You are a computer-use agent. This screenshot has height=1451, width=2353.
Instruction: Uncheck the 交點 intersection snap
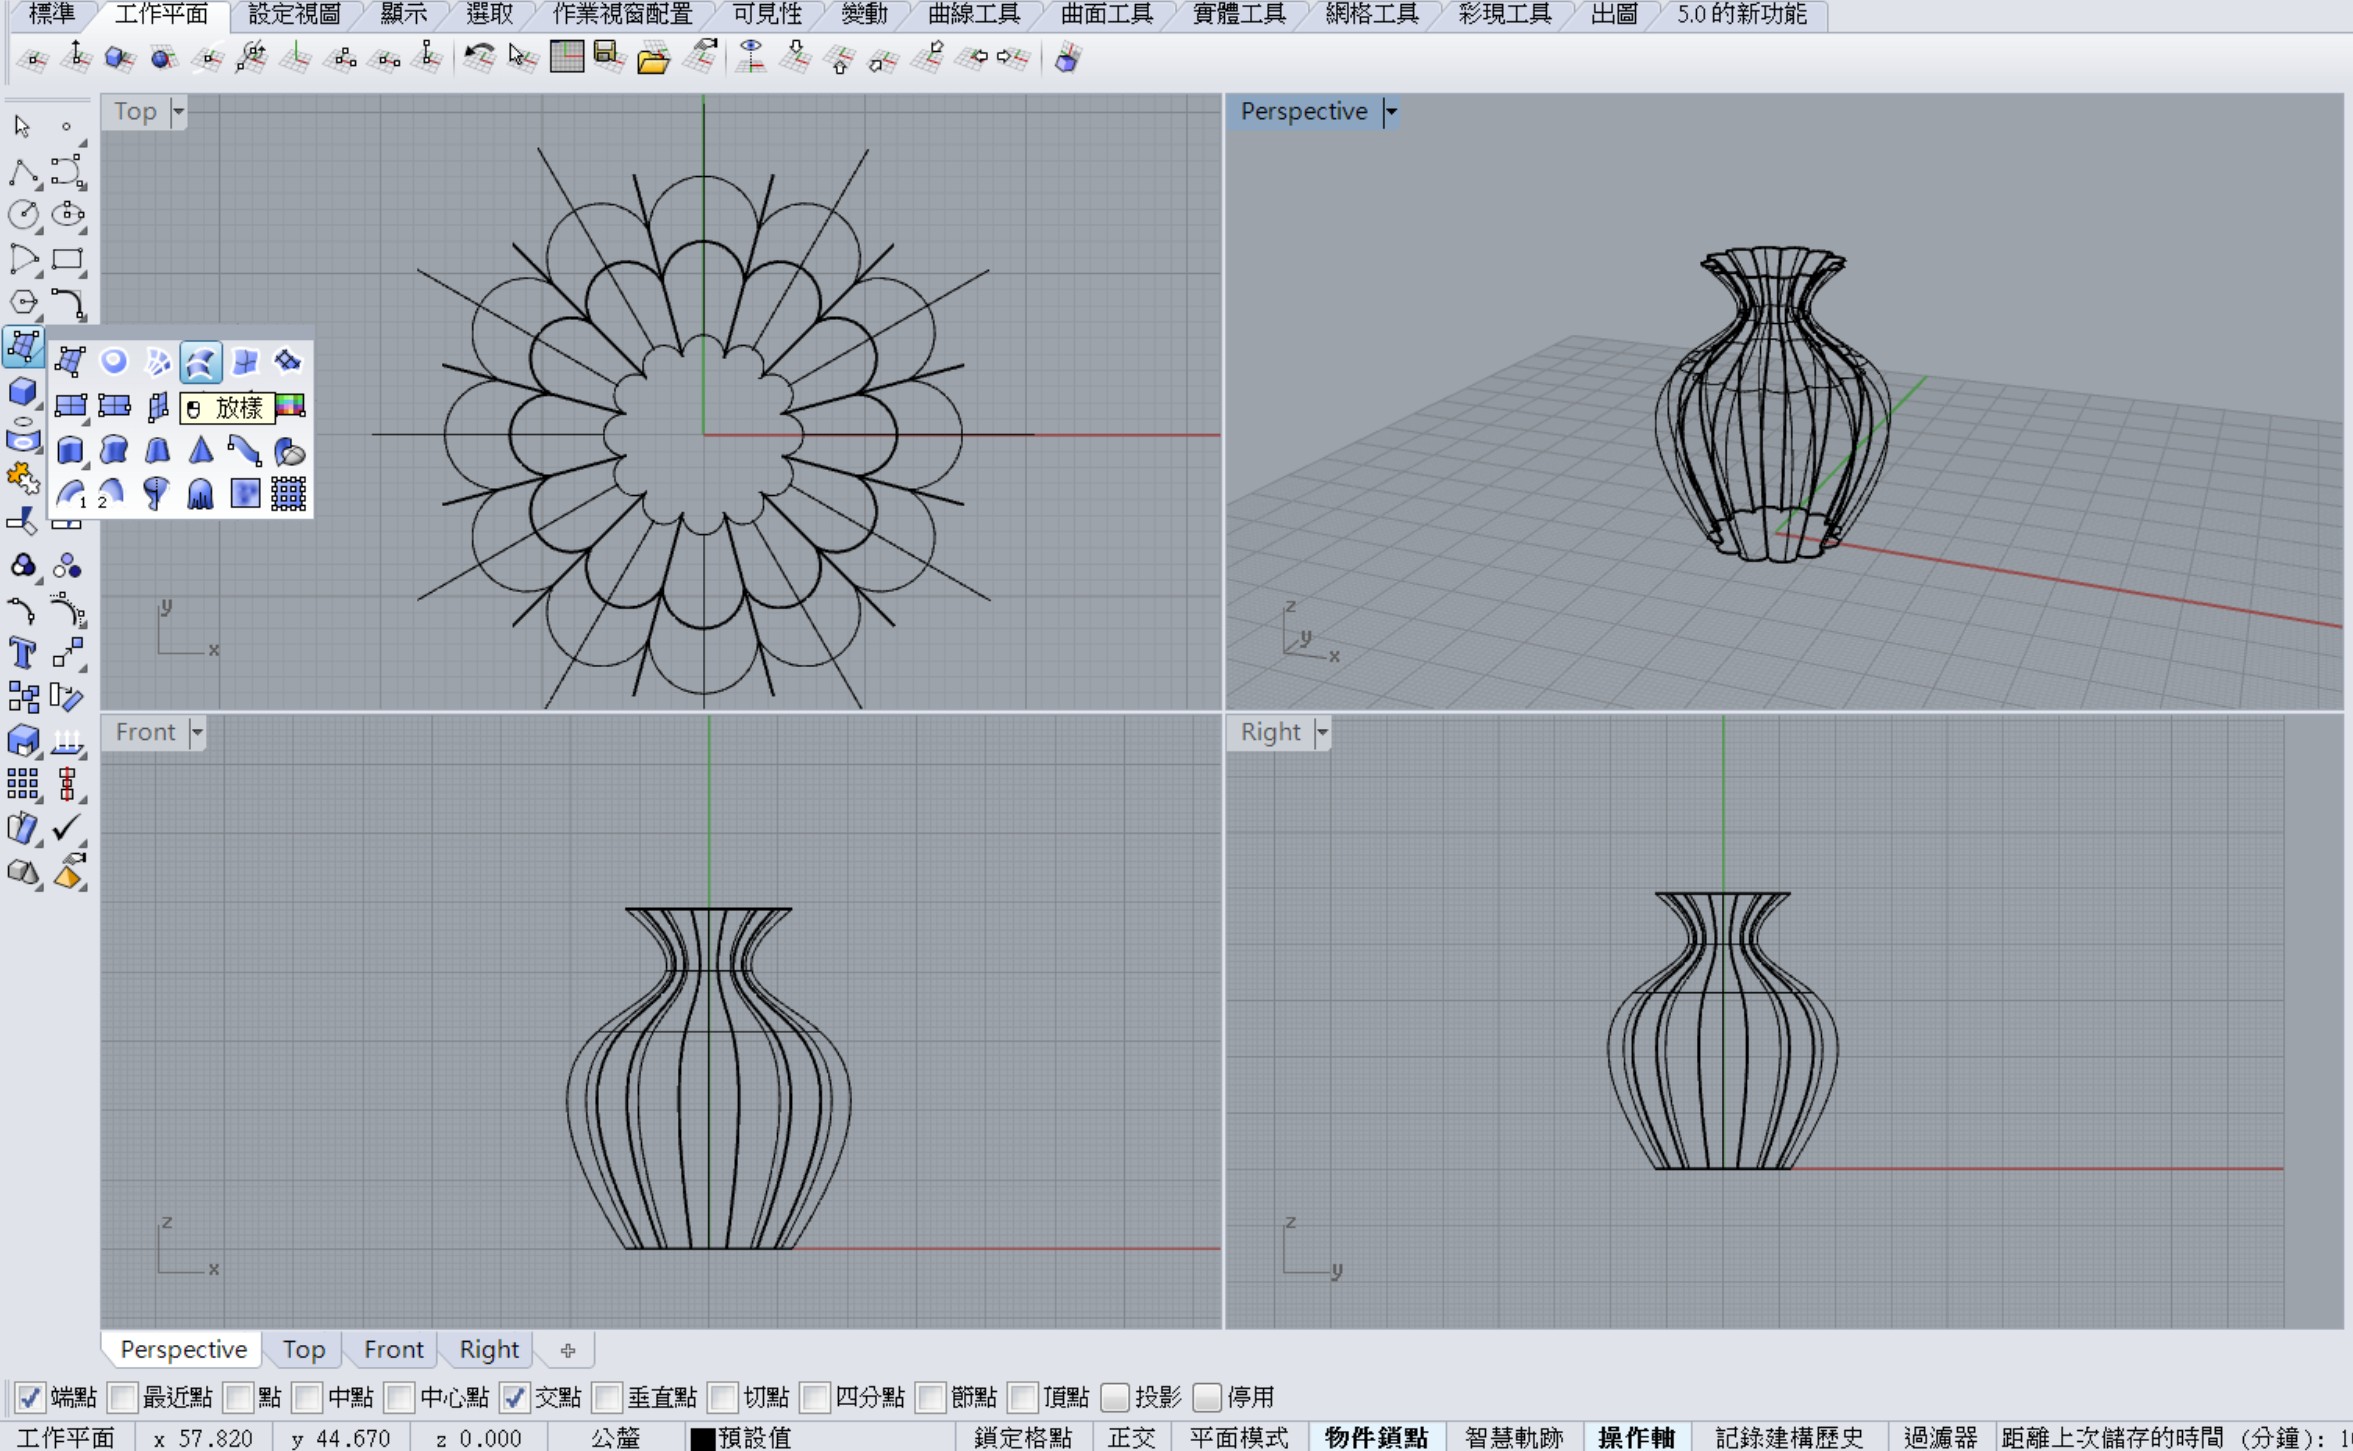[x=513, y=1397]
